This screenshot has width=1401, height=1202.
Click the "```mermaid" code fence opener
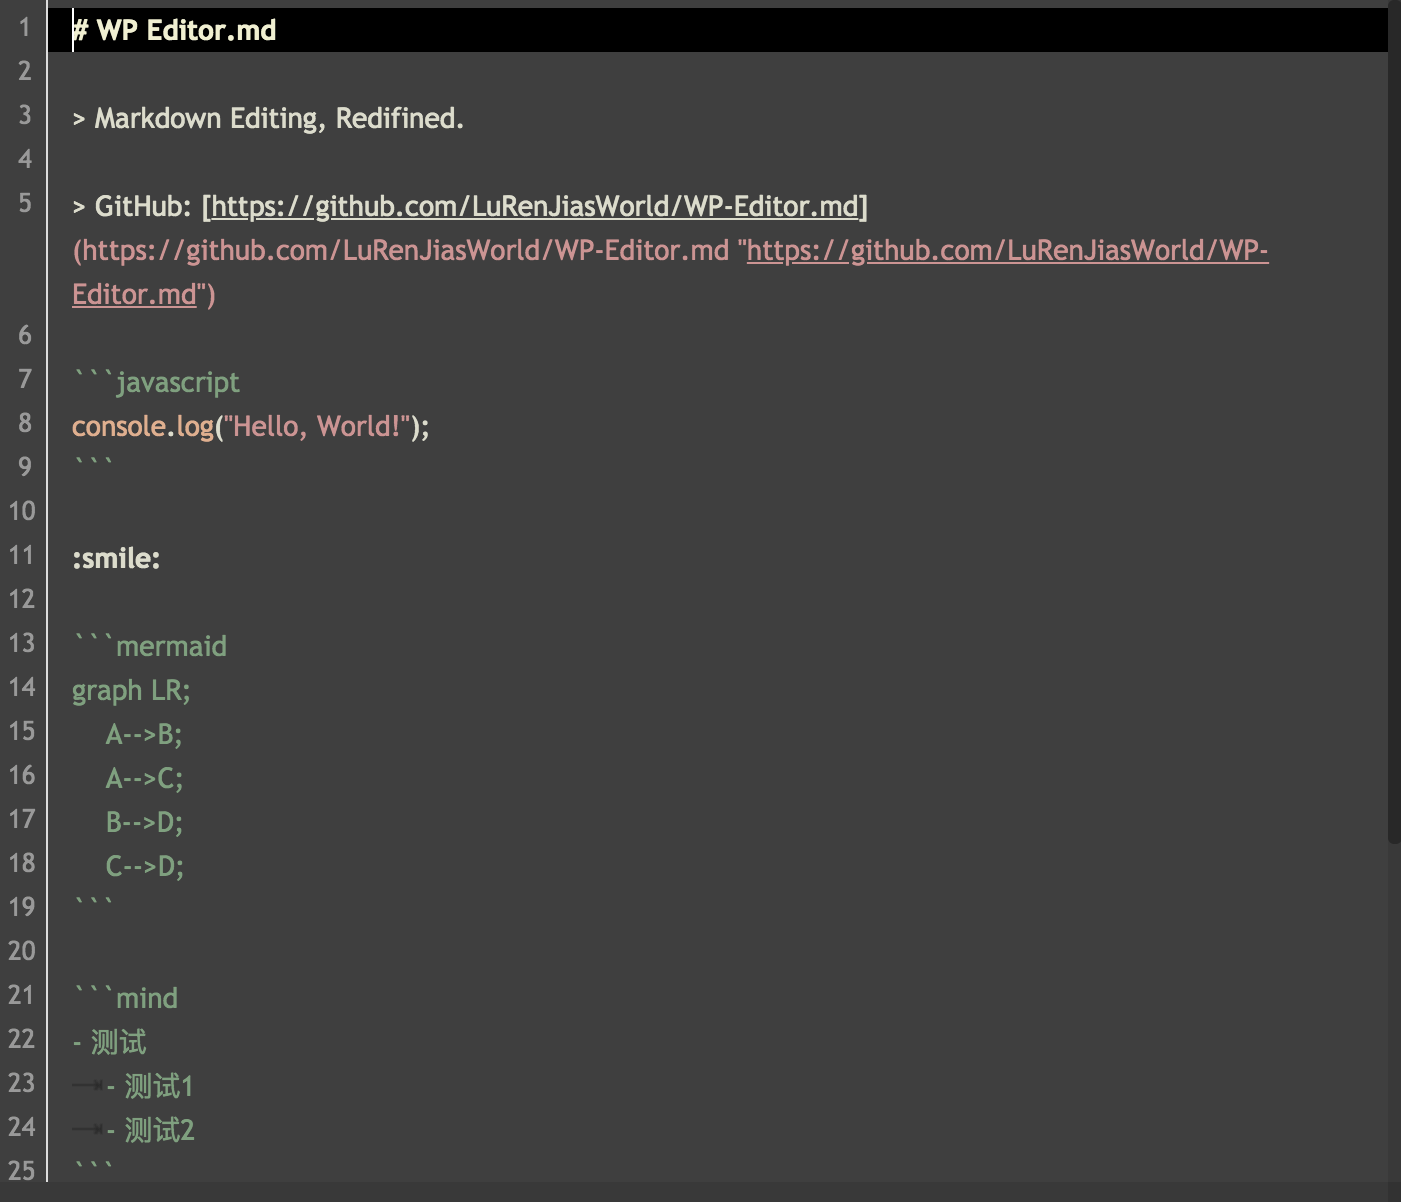pyautogui.click(x=150, y=647)
